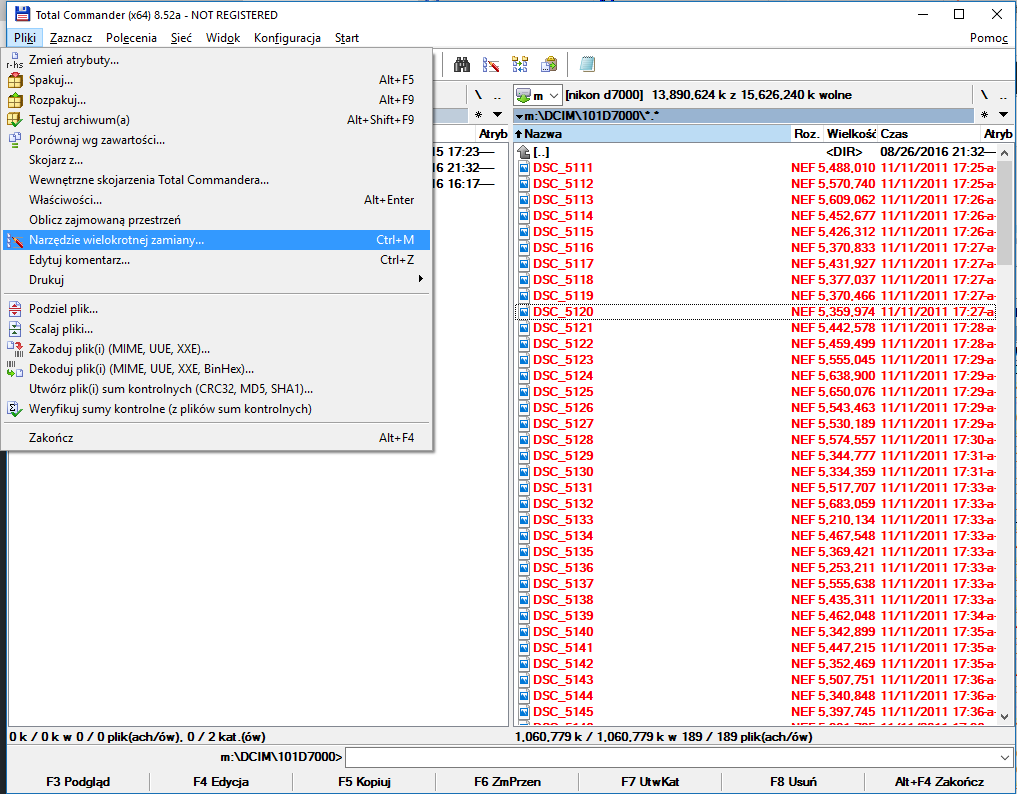
Task: Click the F6 ZmPrzen button
Action: click(x=507, y=782)
